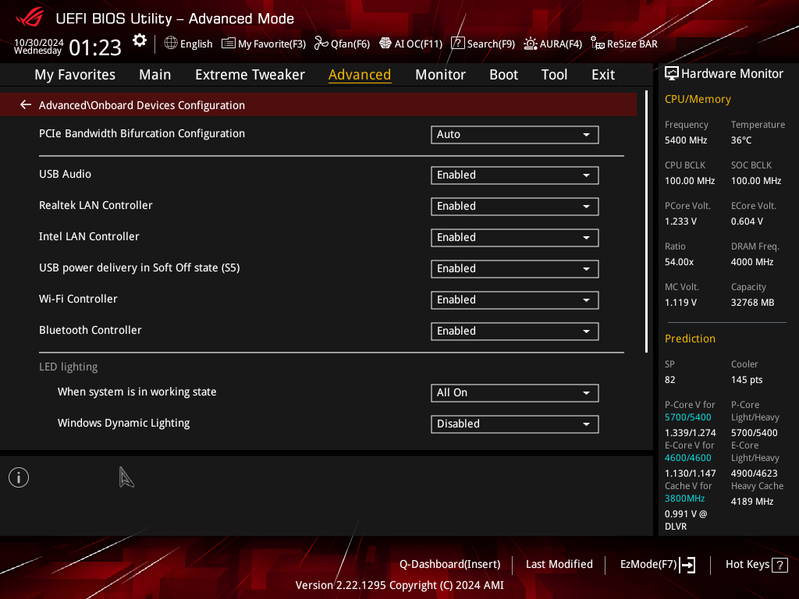Select Bluetooth Controller label
The width and height of the screenshot is (799, 599).
pos(90,330)
